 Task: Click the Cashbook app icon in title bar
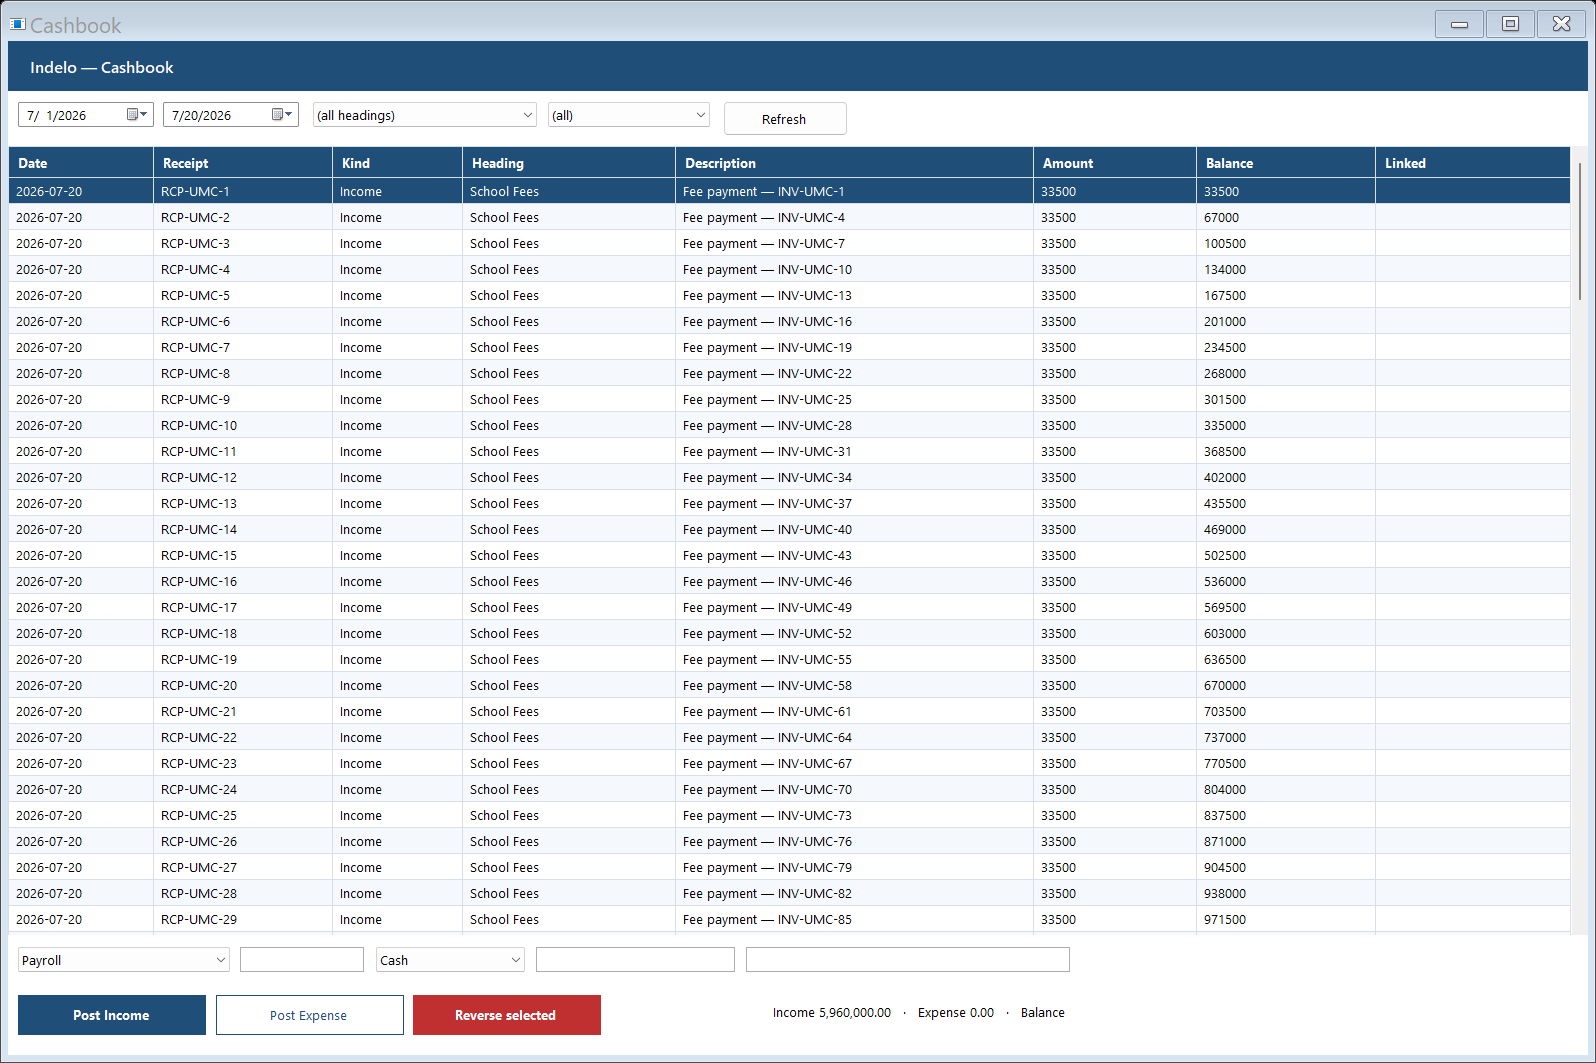point(18,24)
